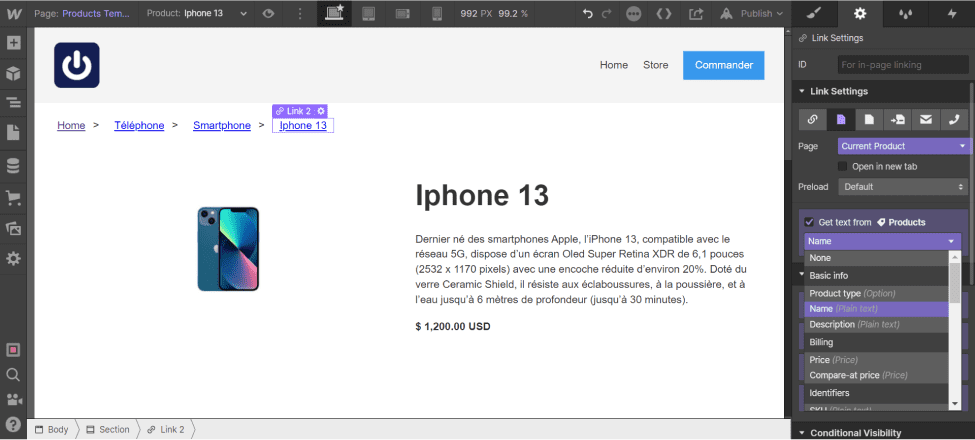Click the field list scrollbar down arrow
Screen dimensions: 975x440
point(955,404)
